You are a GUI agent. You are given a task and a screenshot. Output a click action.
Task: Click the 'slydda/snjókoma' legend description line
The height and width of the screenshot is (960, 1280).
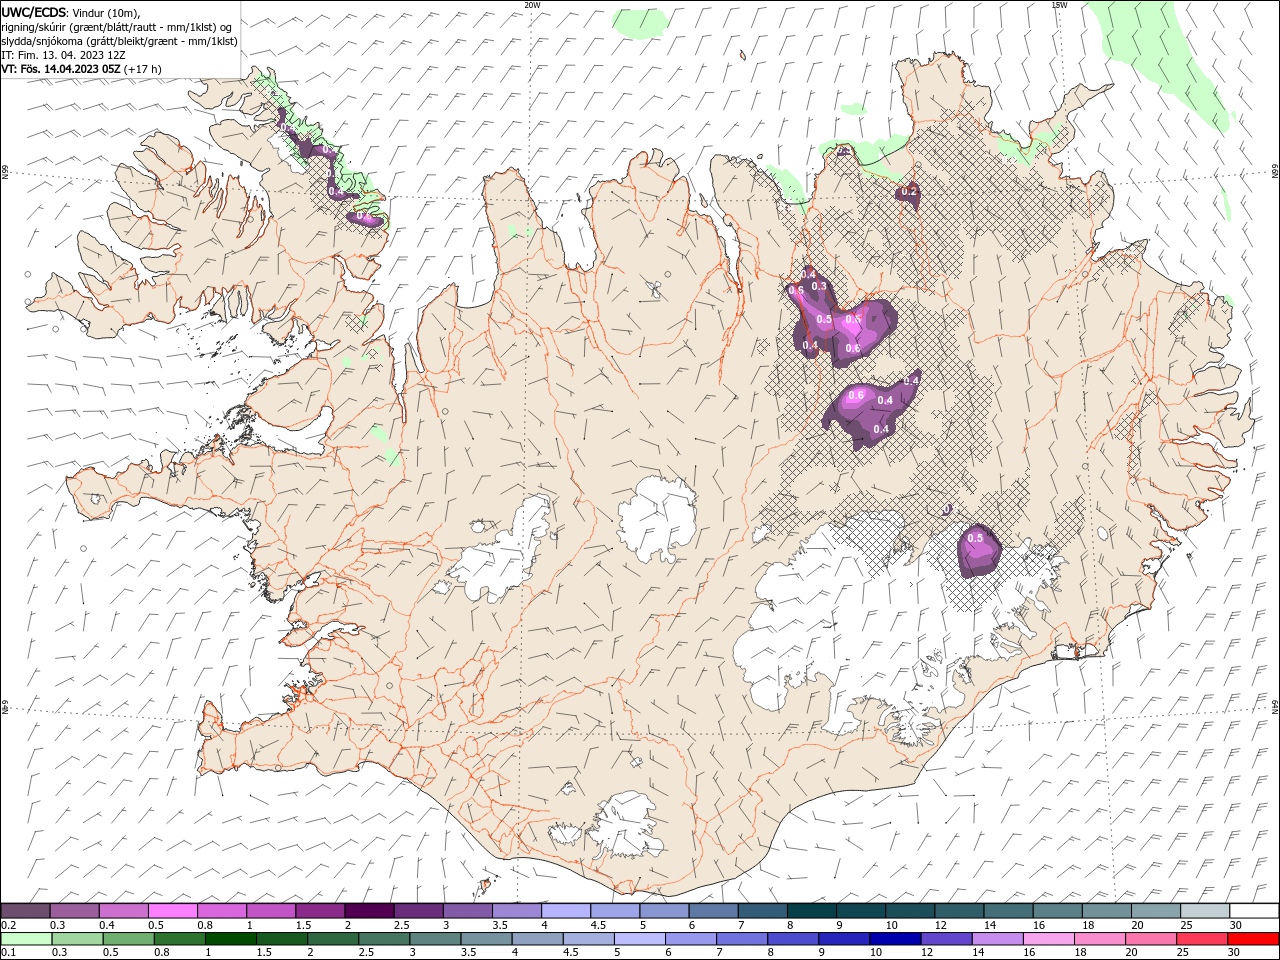120,41
